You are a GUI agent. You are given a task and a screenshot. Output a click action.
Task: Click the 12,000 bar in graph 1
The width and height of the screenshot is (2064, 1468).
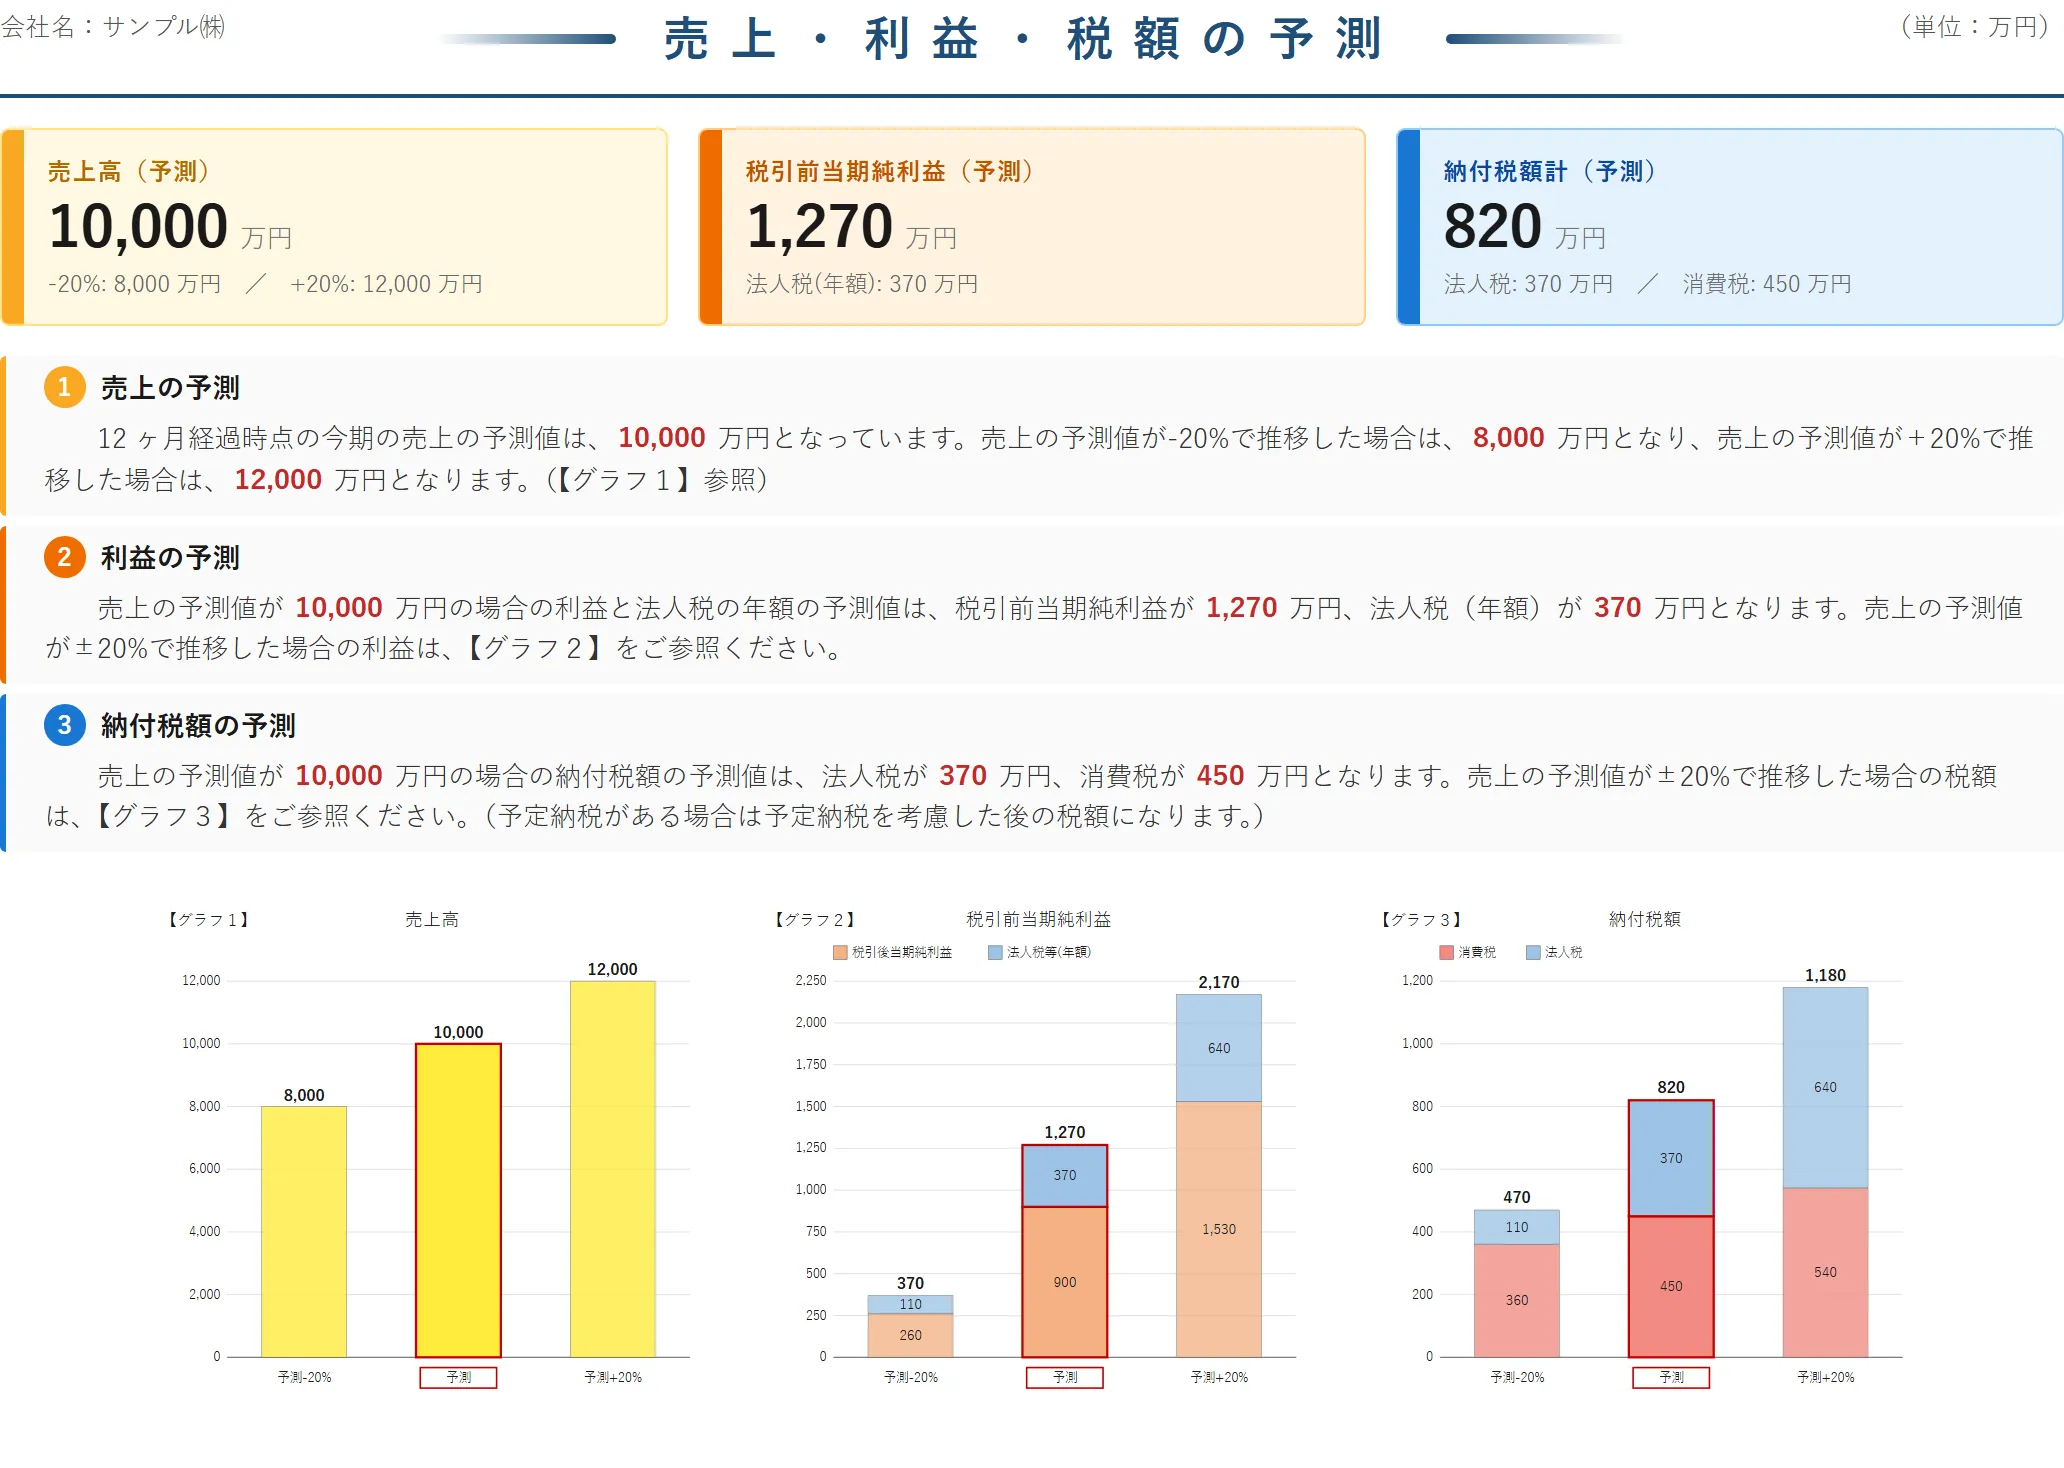pyautogui.click(x=612, y=1169)
